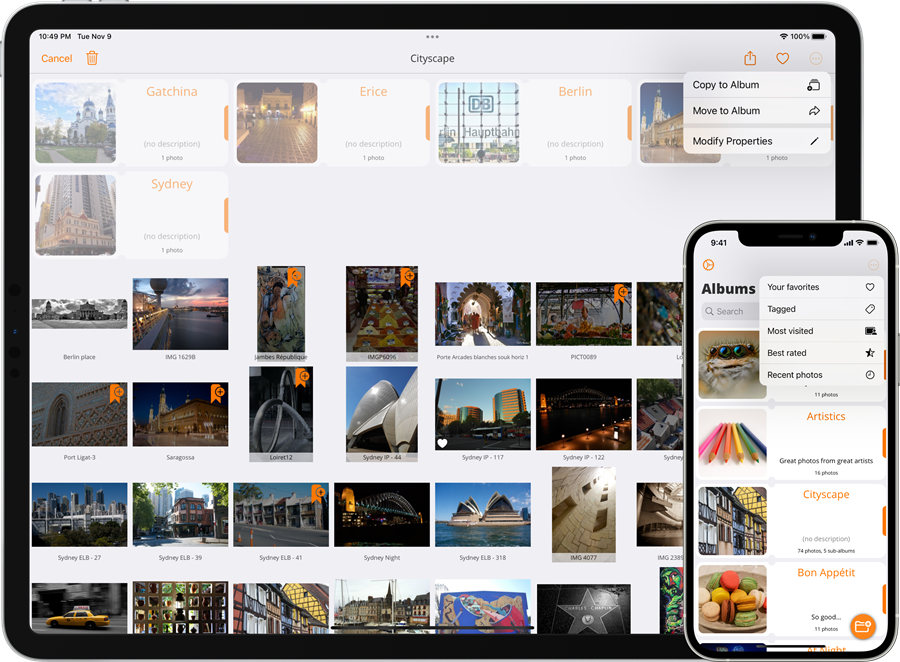Select the Sydney ELB - 318 photo

pos(483,514)
